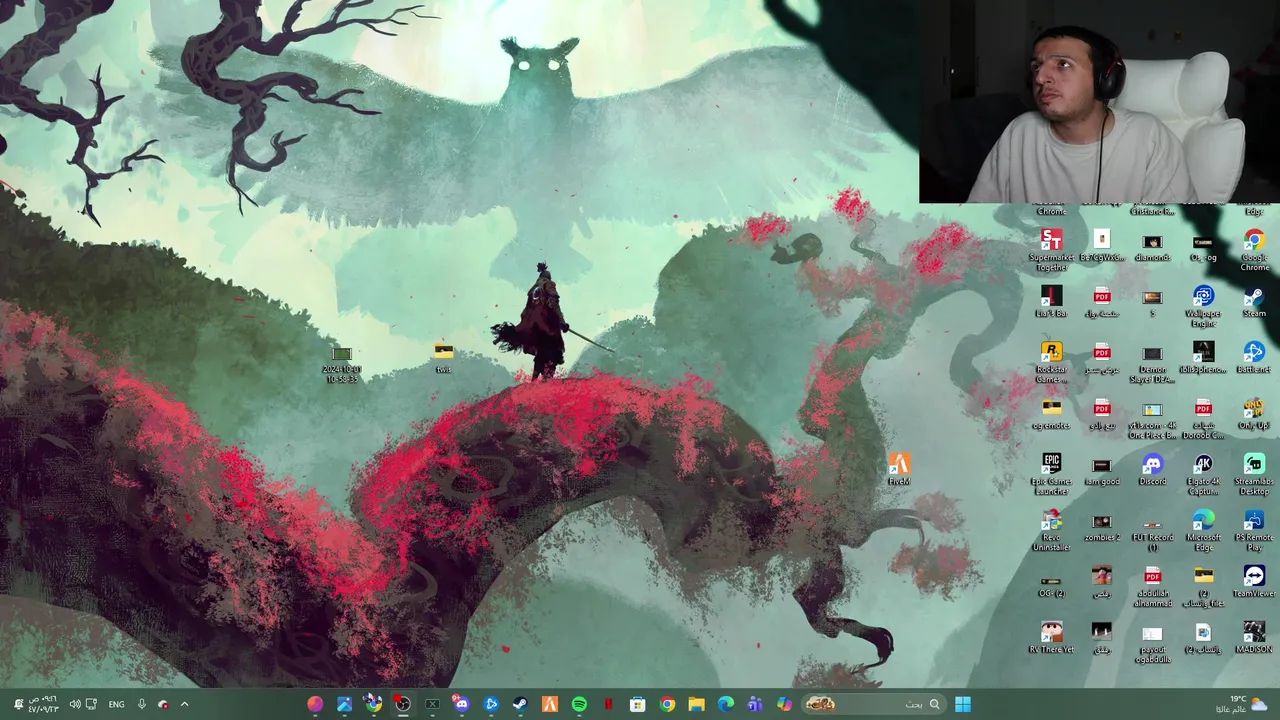This screenshot has height=720, width=1280.
Task: Open the Windows Start button in the taskbar
Action: click(963, 704)
